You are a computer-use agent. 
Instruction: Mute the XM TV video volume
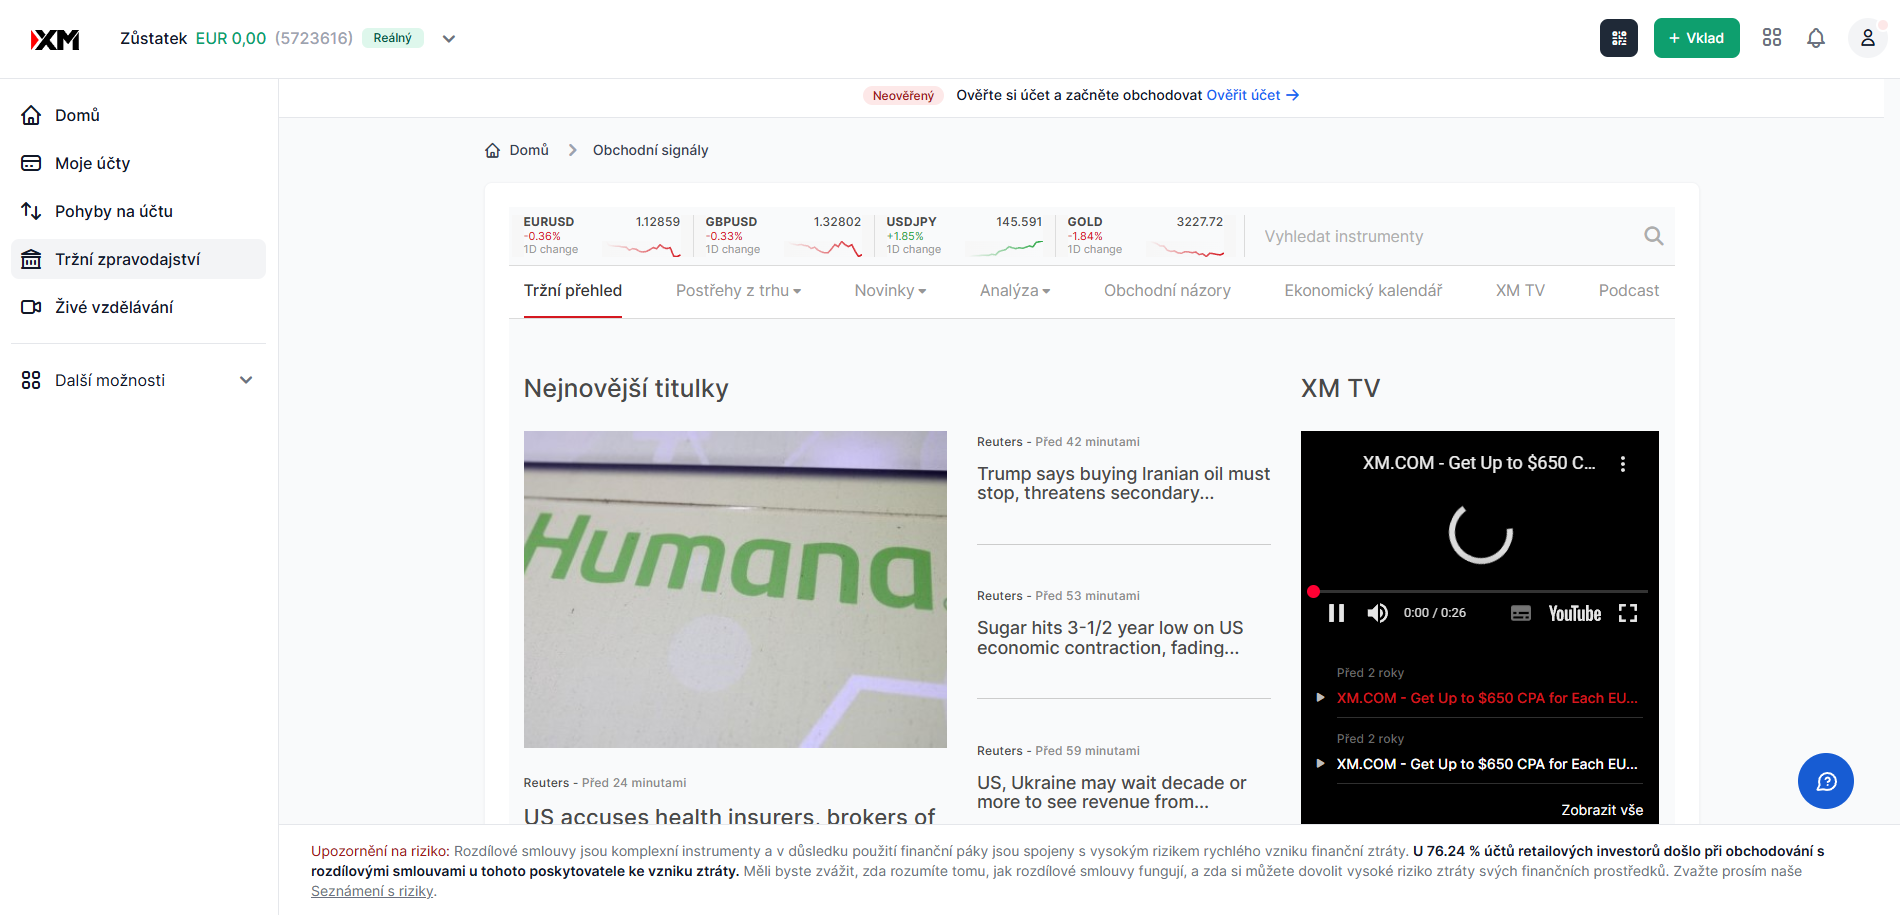(1378, 613)
